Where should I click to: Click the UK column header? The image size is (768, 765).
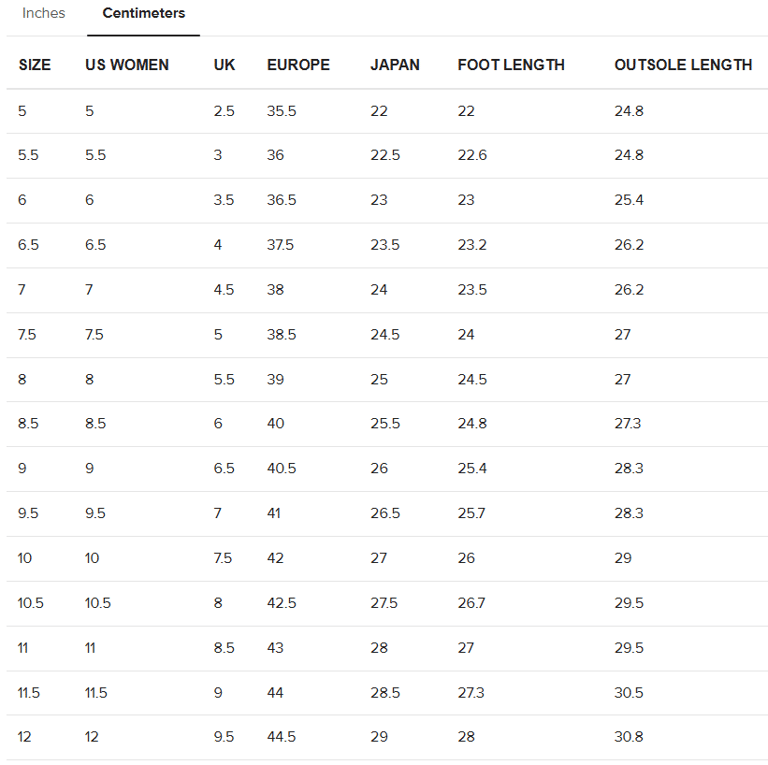pyautogui.click(x=225, y=65)
